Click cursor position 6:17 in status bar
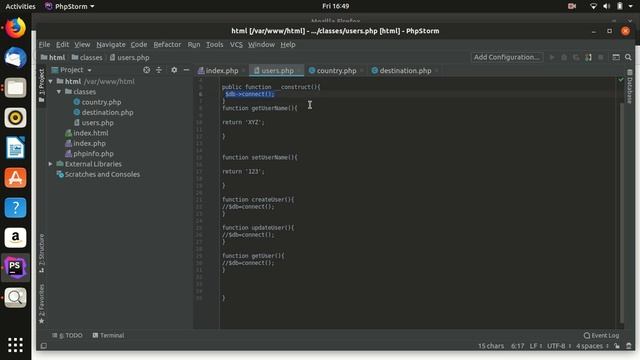640x360 pixels. pos(518,346)
